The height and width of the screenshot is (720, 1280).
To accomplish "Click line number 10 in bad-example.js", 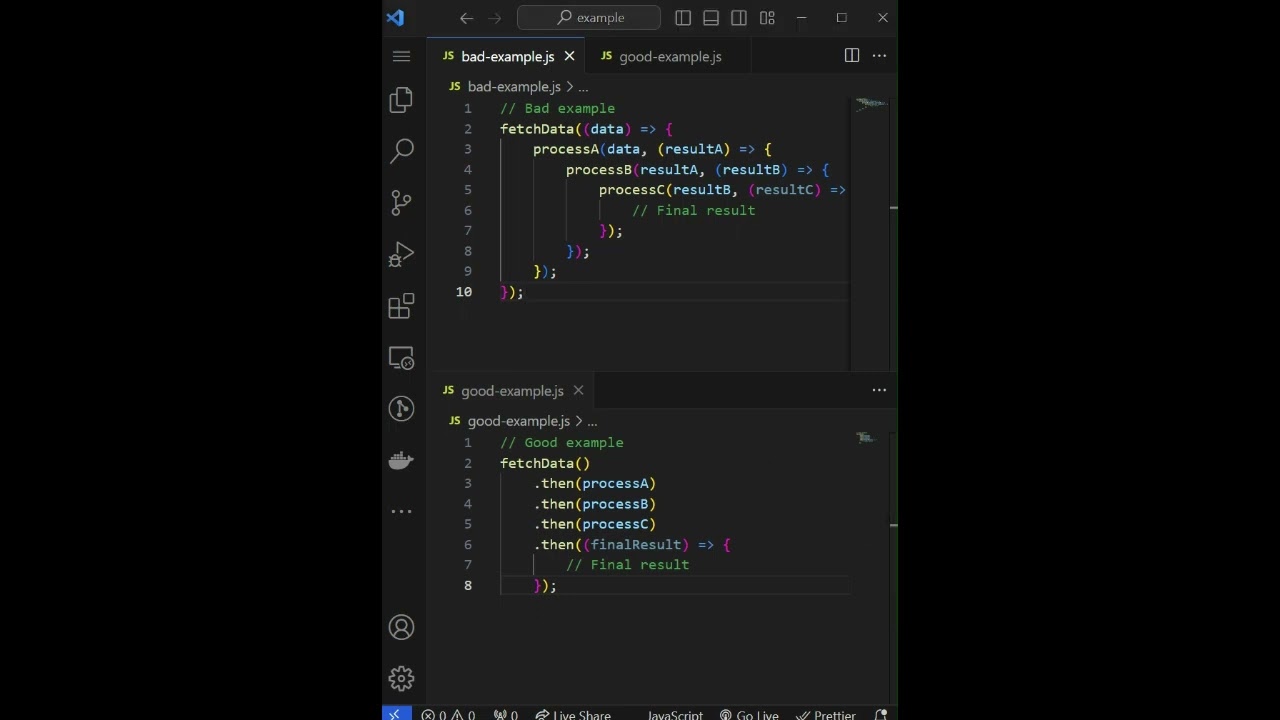I will point(463,292).
